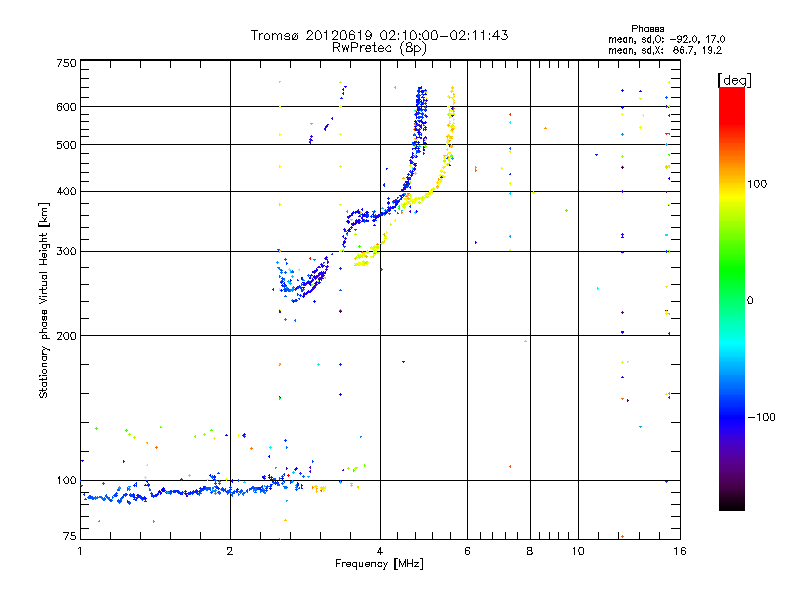This screenshot has width=800, height=600.
Task: Click the y-axis tick label '400'
Action: point(66,191)
